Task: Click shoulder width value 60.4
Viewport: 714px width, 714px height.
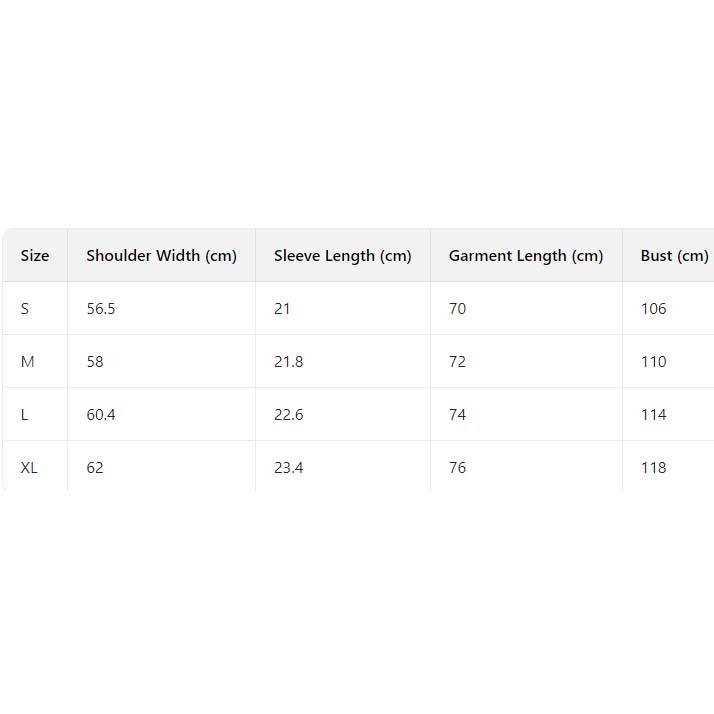Action: point(101,415)
